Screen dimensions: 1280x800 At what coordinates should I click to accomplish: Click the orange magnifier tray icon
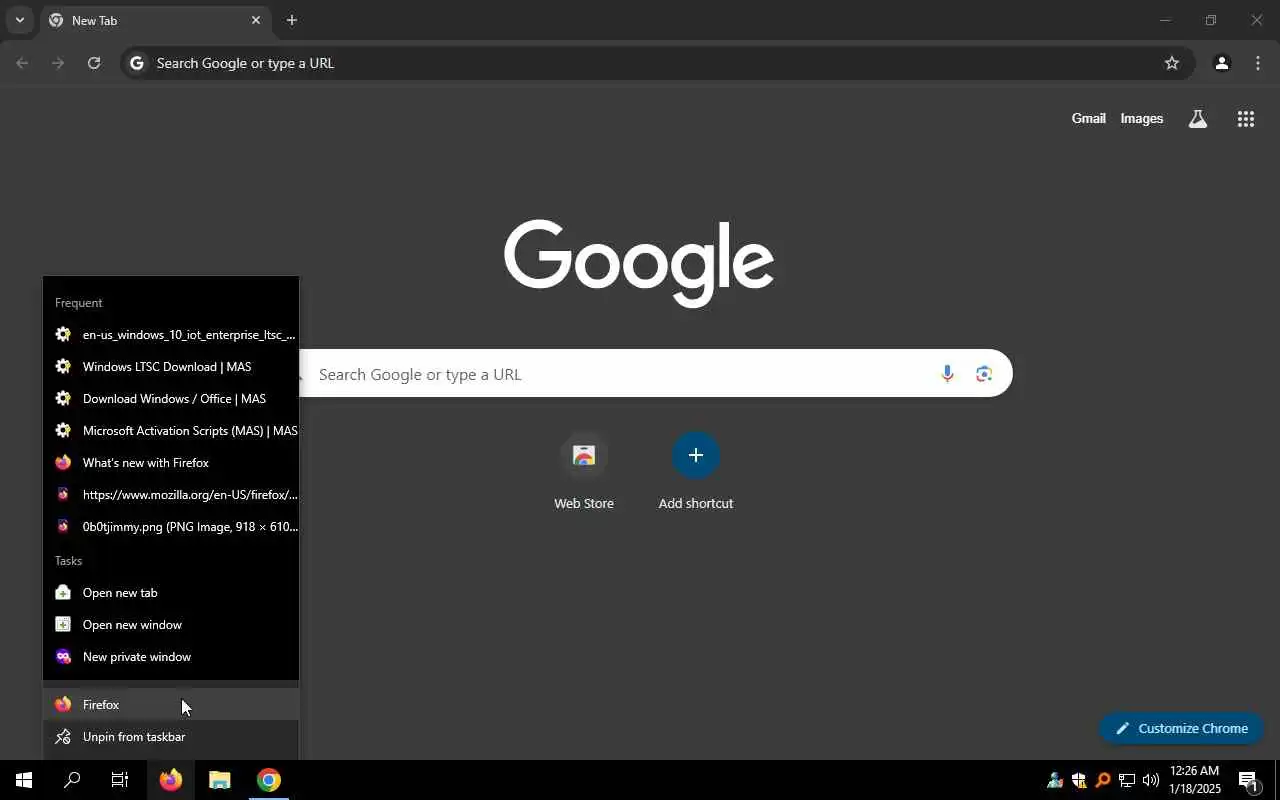pos(1103,780)
